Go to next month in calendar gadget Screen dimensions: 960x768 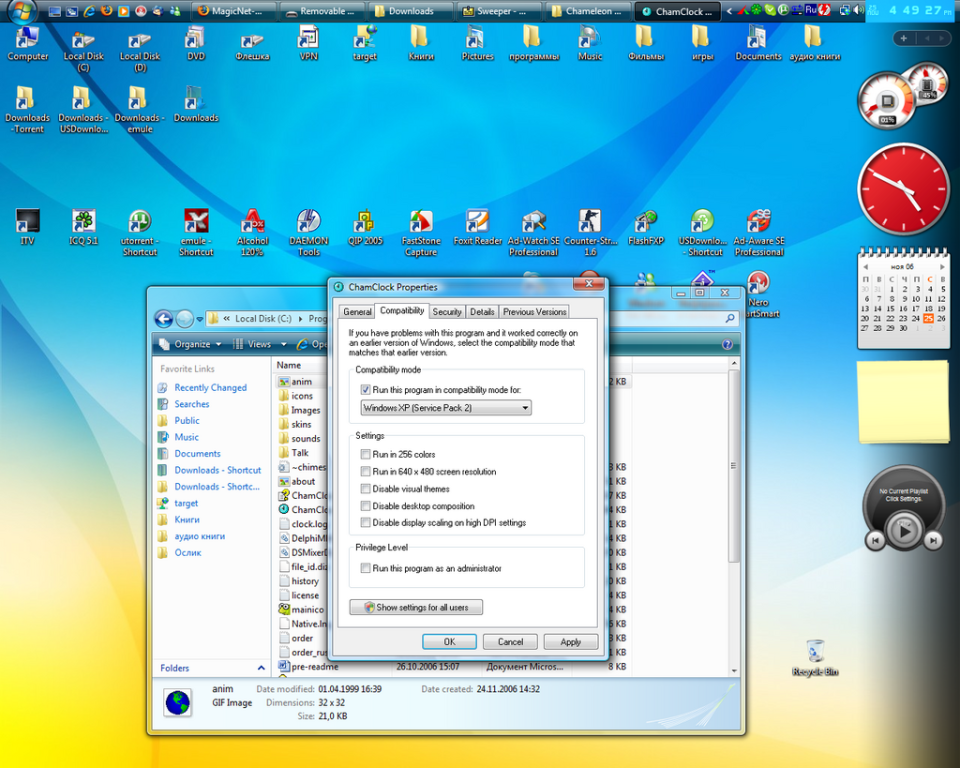coord(942,267)
